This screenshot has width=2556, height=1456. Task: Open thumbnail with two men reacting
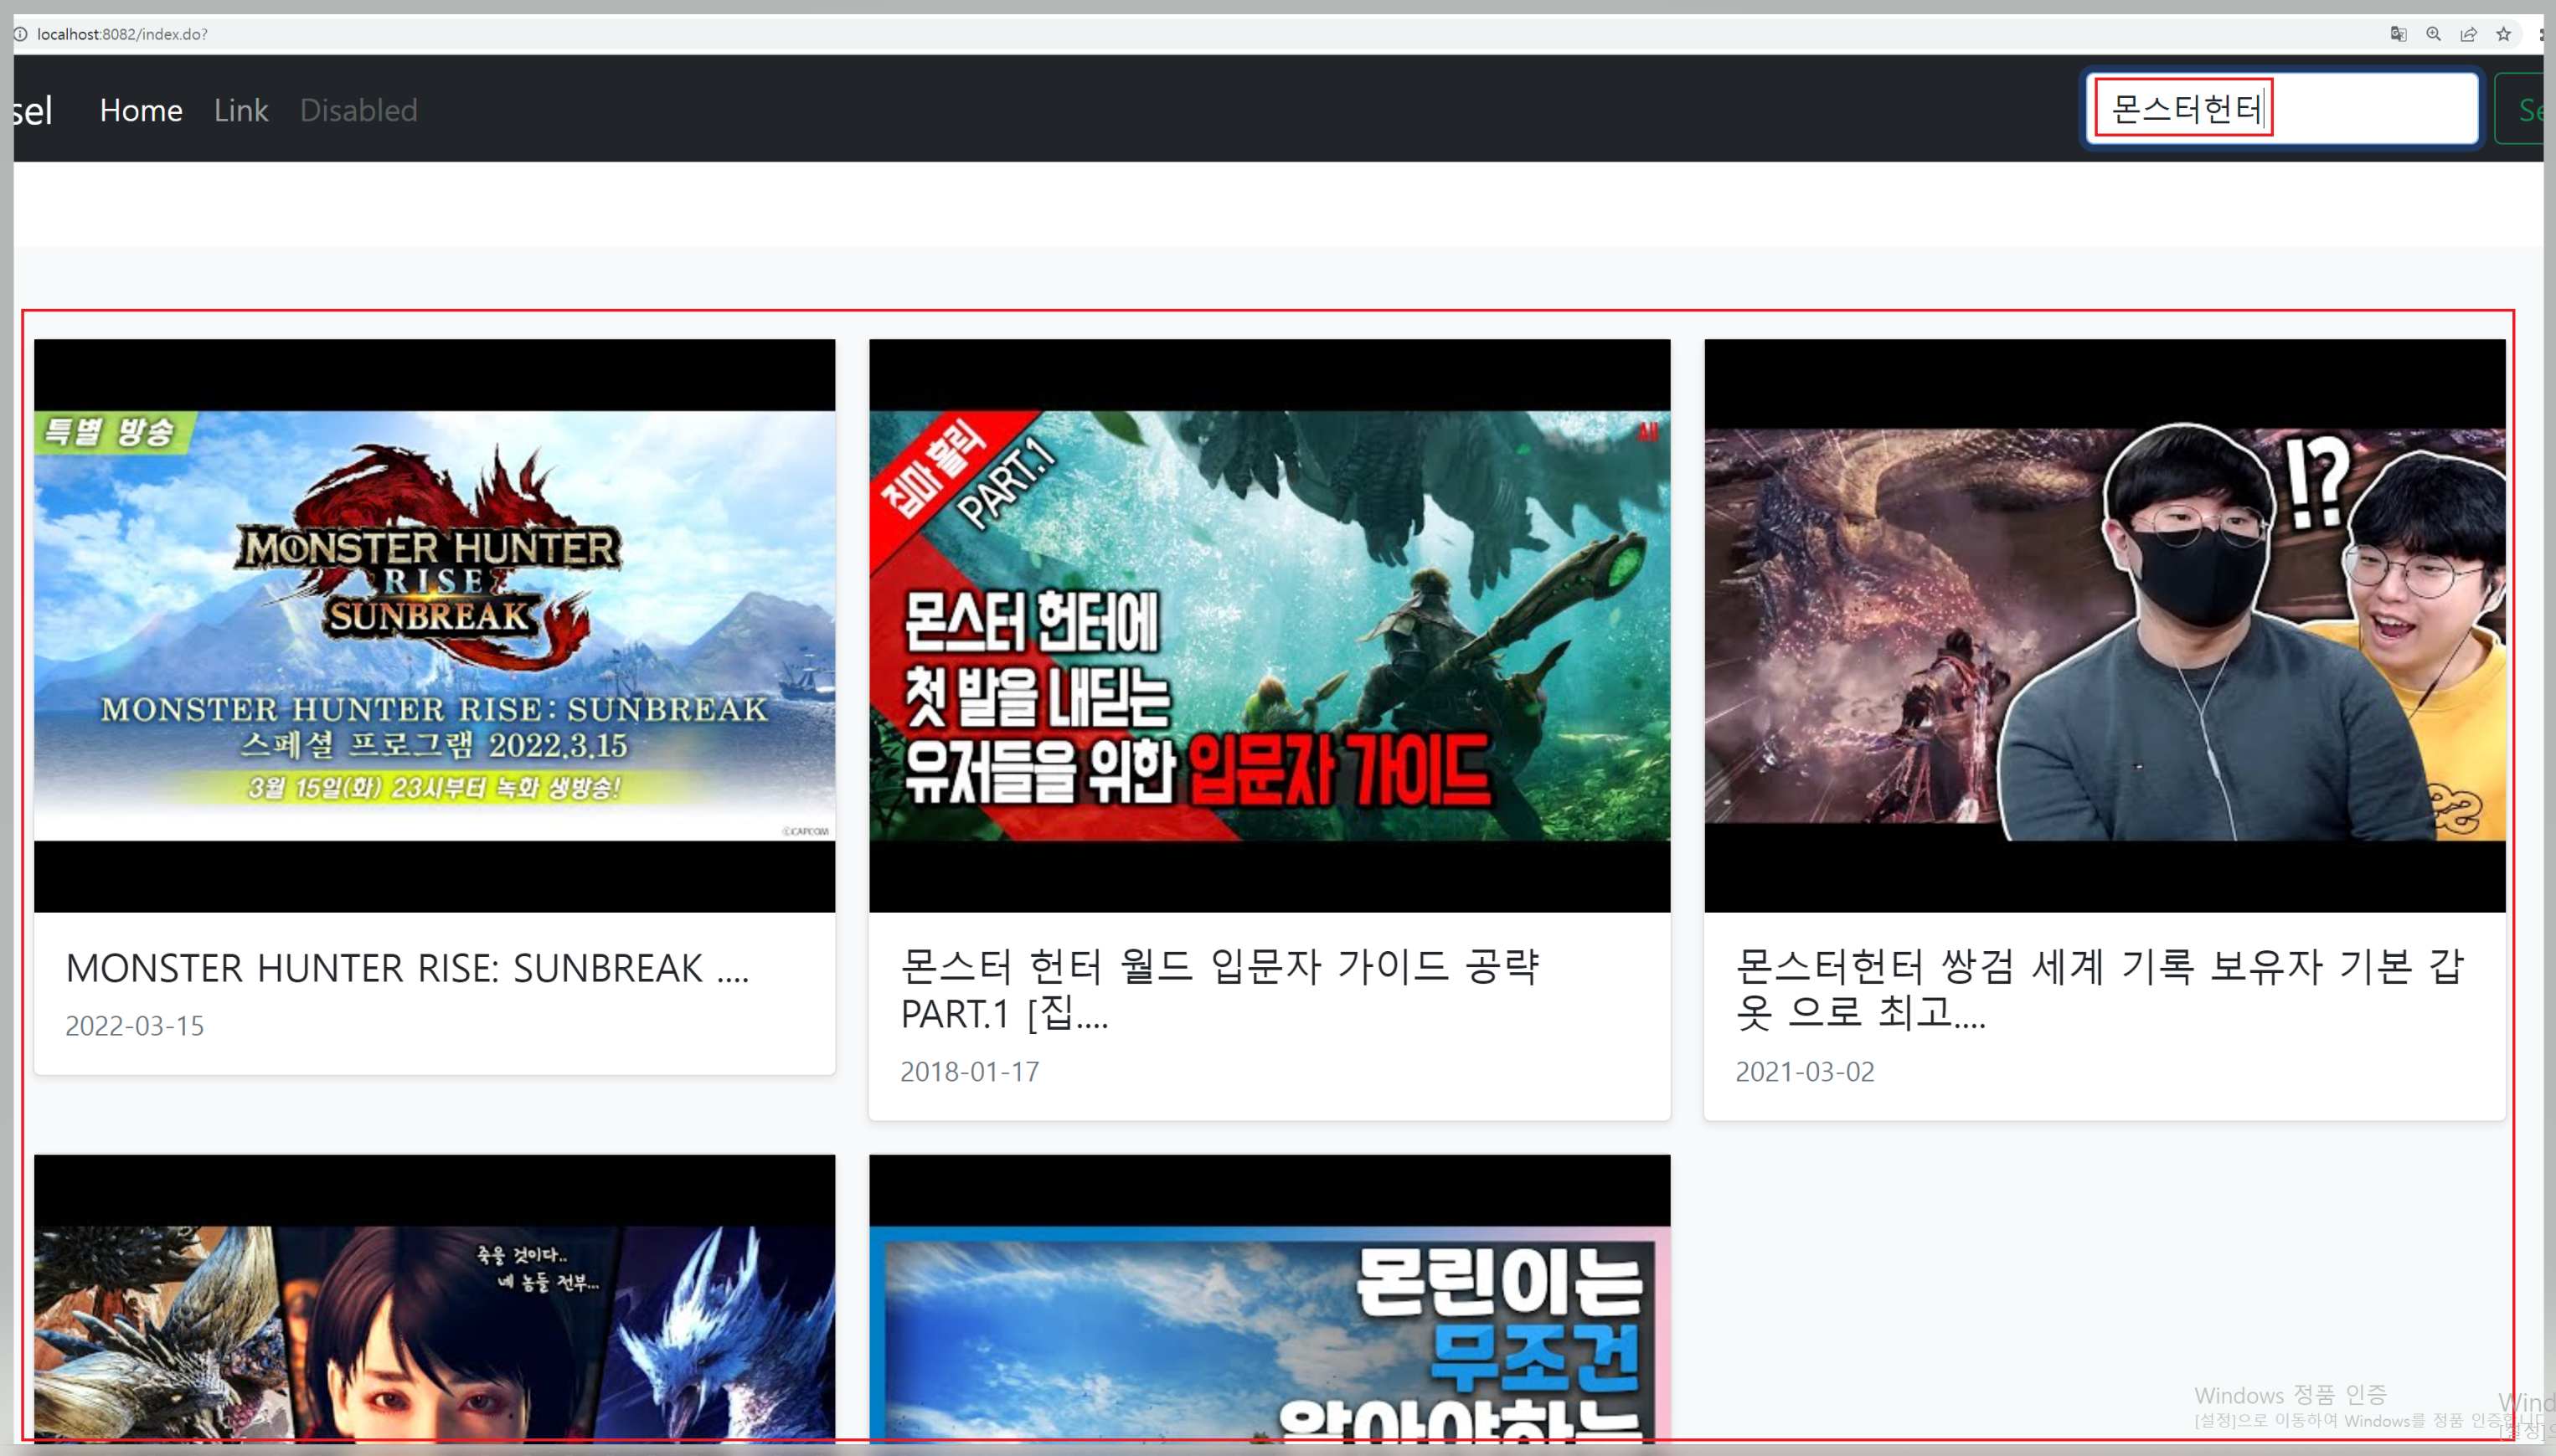click(x=2104, y=625)
